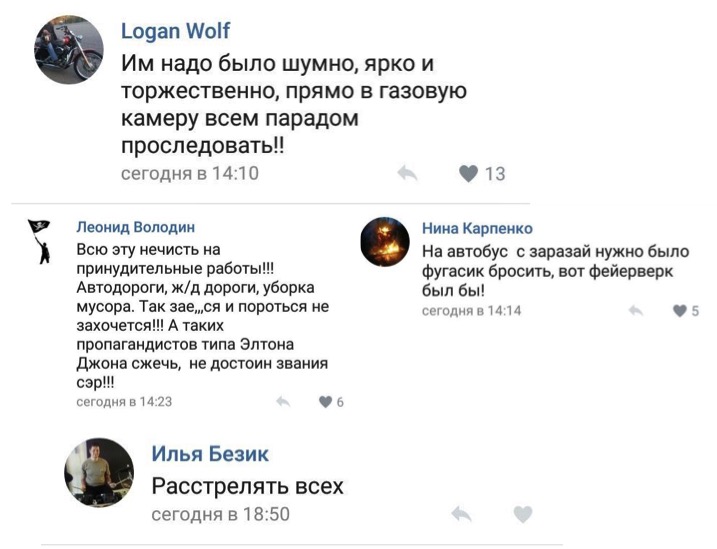Open the 14:14 timestamp on Нина Карпенко's comment
717x549 pixels.
click(471, 311)
